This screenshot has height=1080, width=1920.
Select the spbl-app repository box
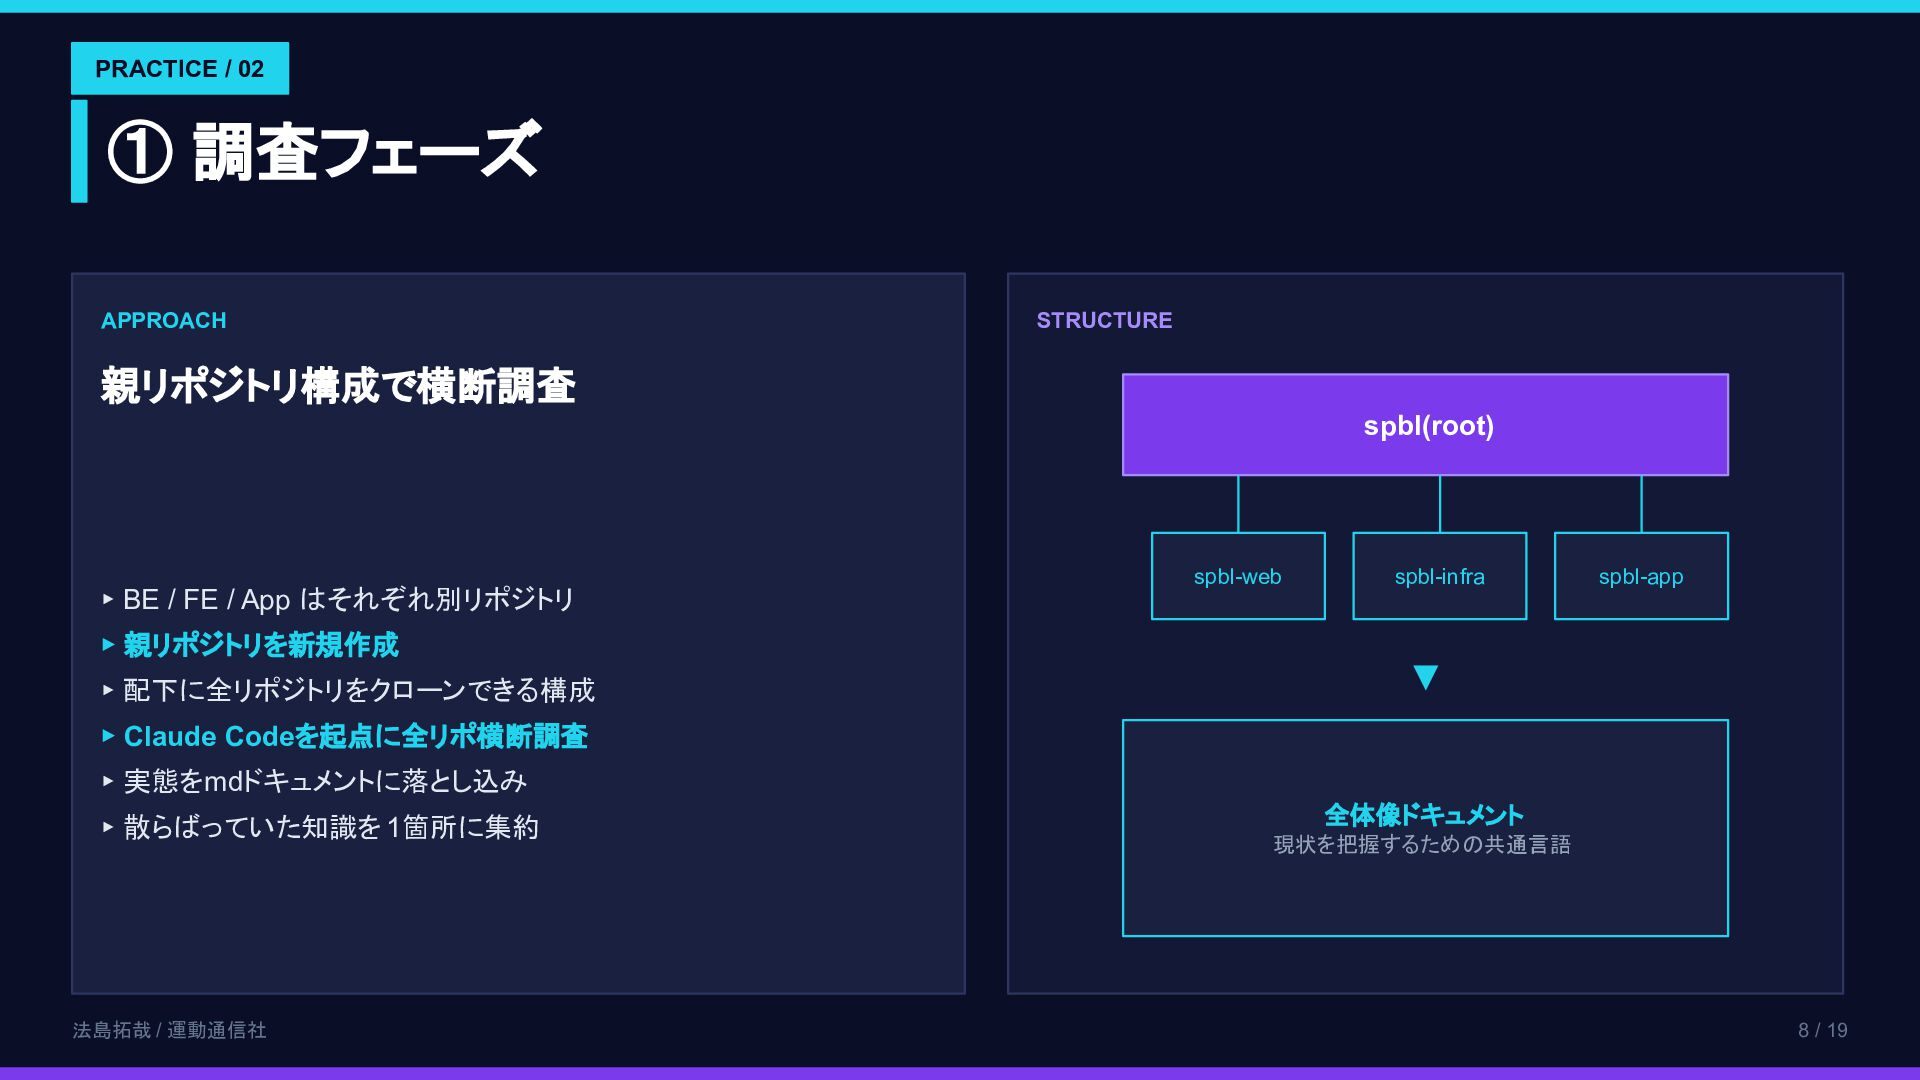tap(1640, 576)
